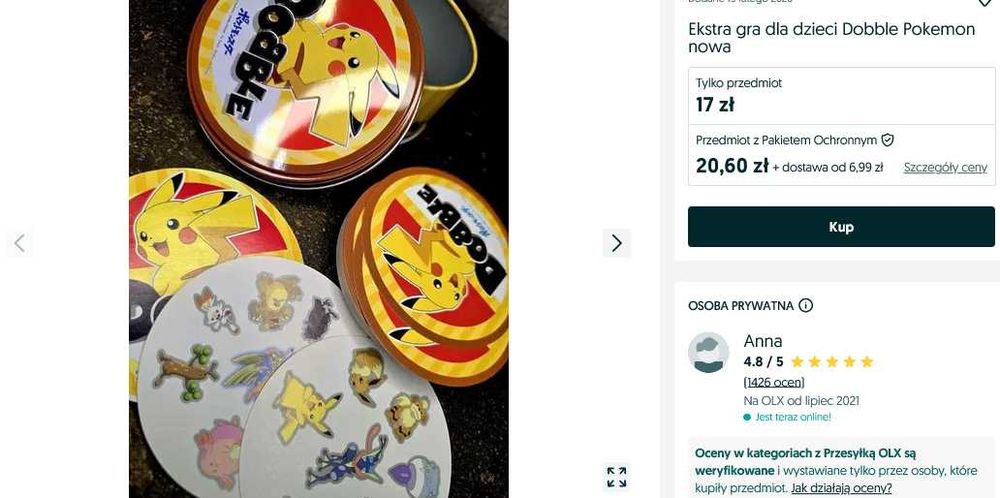Click the five-star rating icons
The height and width of the screenshot is (498, 1000).
click(832, 362)
